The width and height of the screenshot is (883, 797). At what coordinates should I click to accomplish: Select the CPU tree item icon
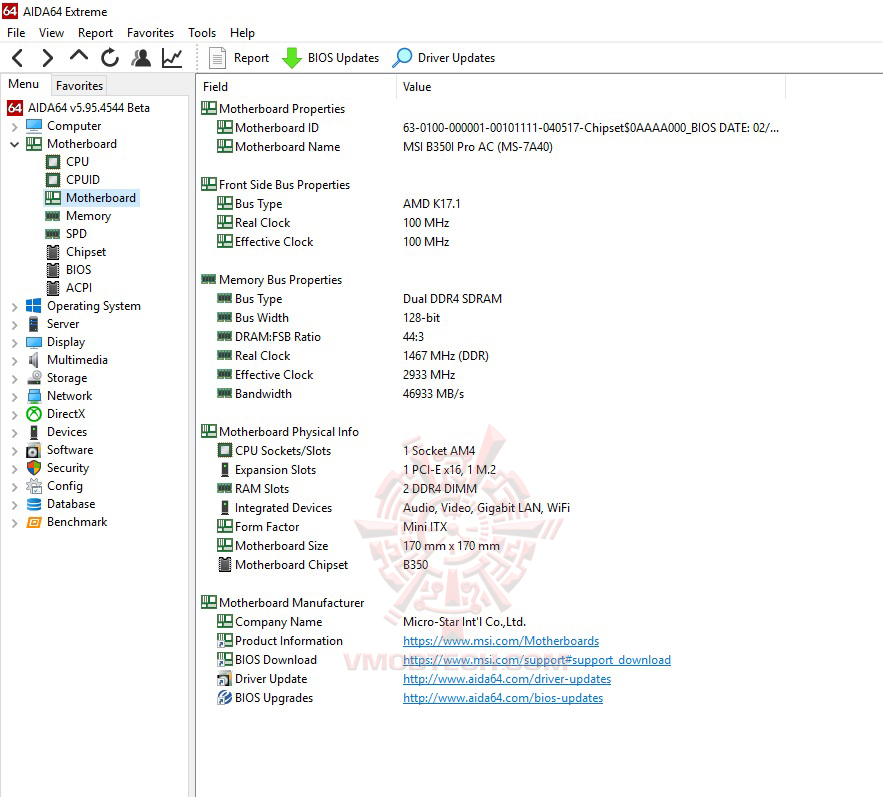[53, 162]
